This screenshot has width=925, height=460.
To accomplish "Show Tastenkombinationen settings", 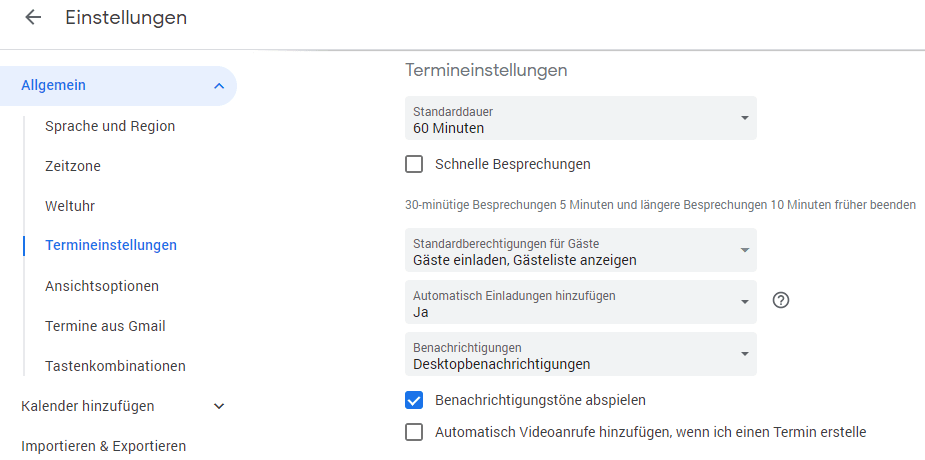I will 115,366.
